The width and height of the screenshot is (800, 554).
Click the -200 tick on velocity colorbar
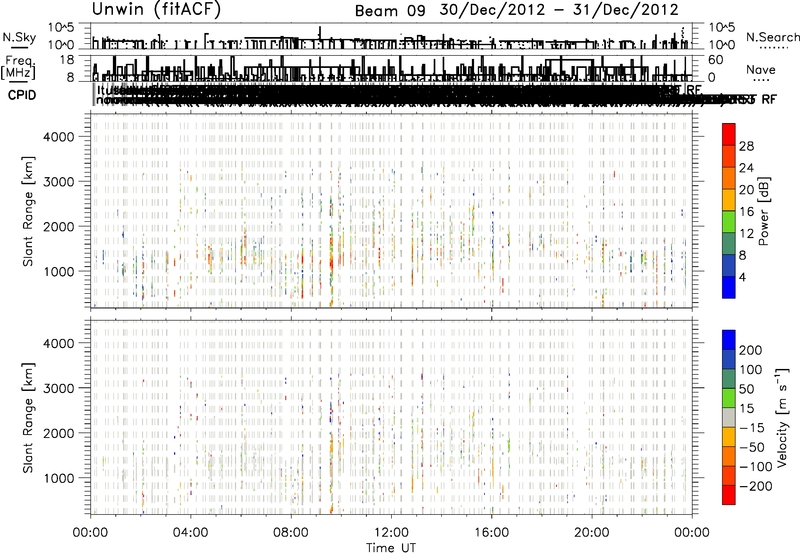pos(756,486)
